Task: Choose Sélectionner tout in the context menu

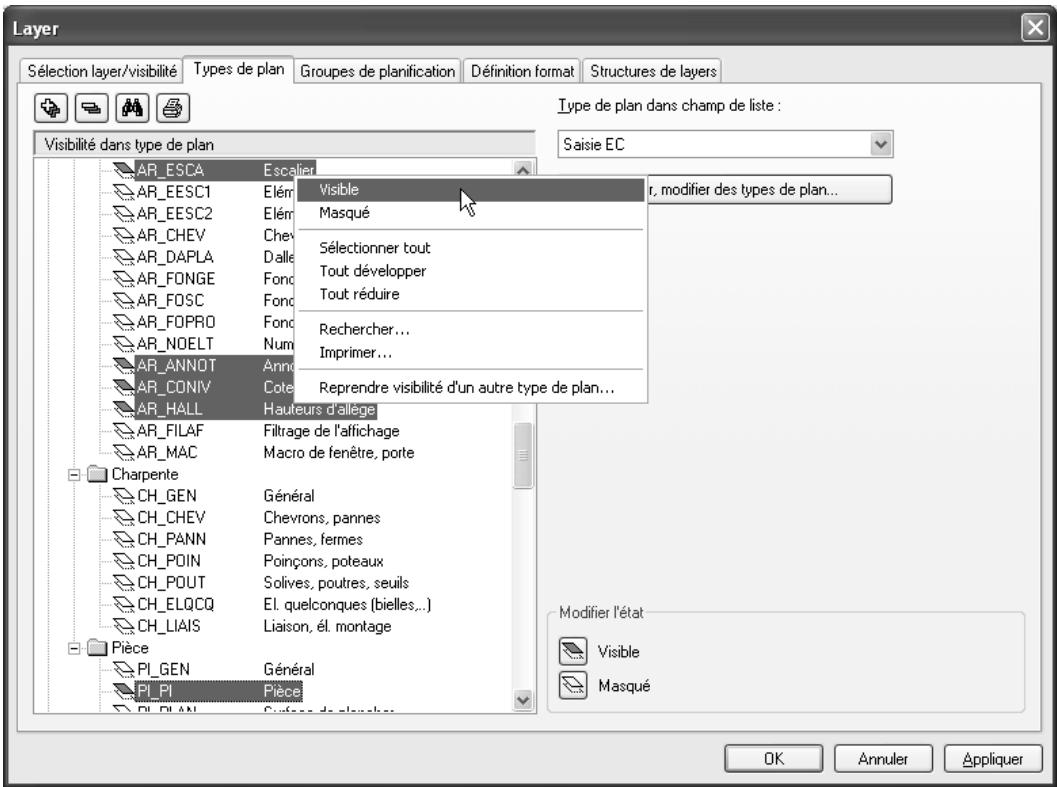Action: (x=471, y=247)
